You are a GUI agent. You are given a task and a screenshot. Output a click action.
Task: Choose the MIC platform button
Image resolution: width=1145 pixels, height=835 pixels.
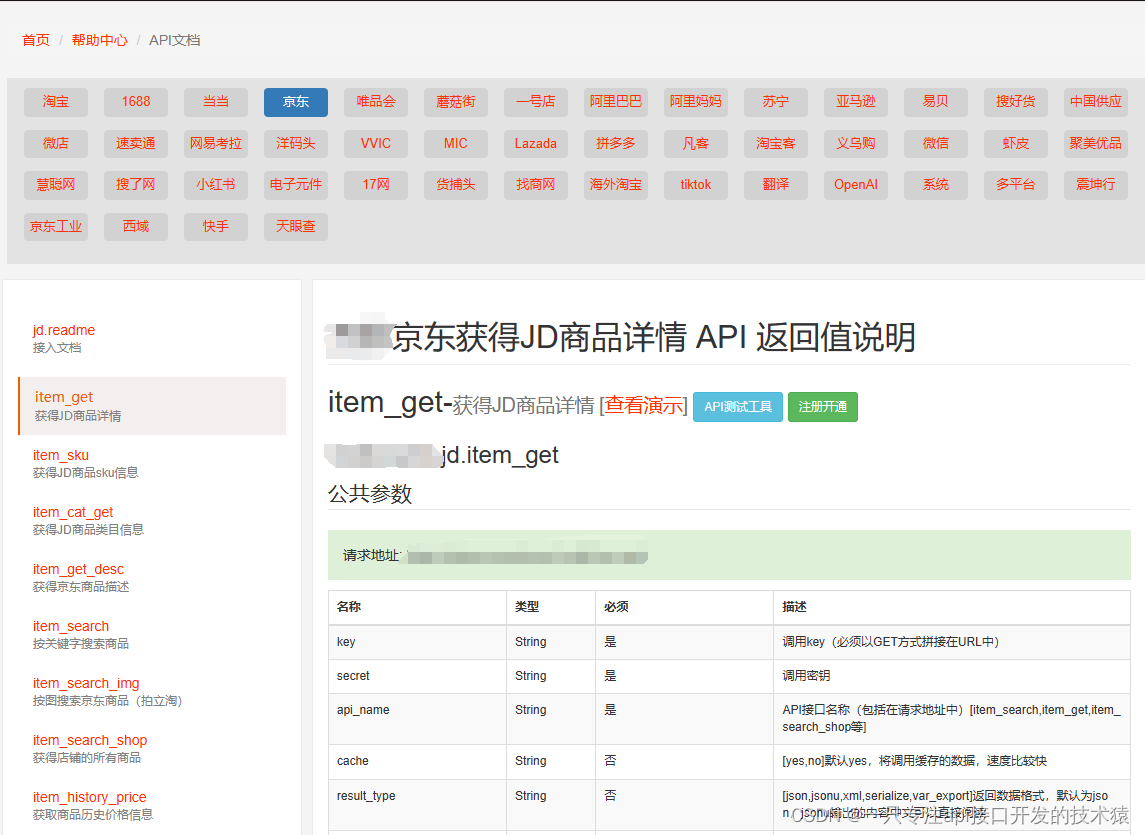pyautogui.click(x=456, y=144)
